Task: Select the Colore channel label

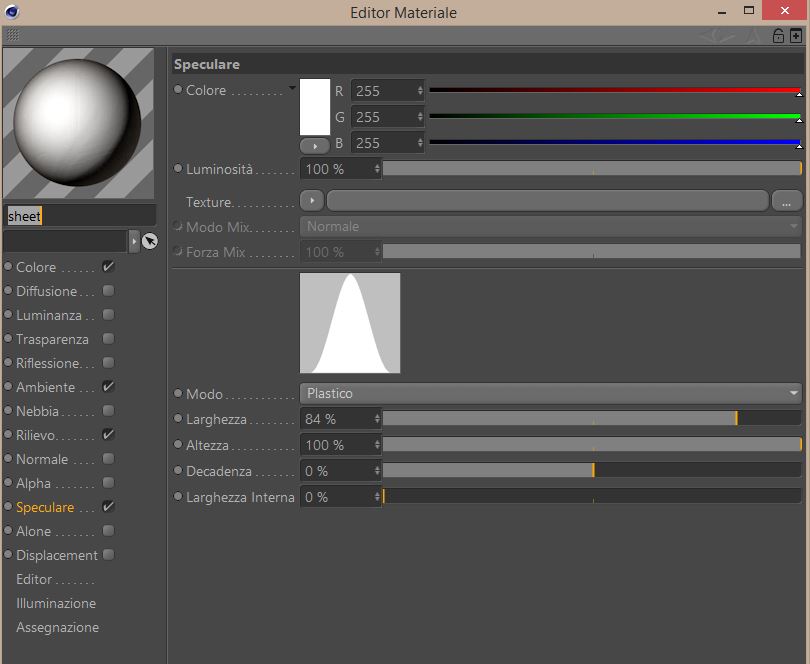Action: pyautogui.click(x=36, y=267)
